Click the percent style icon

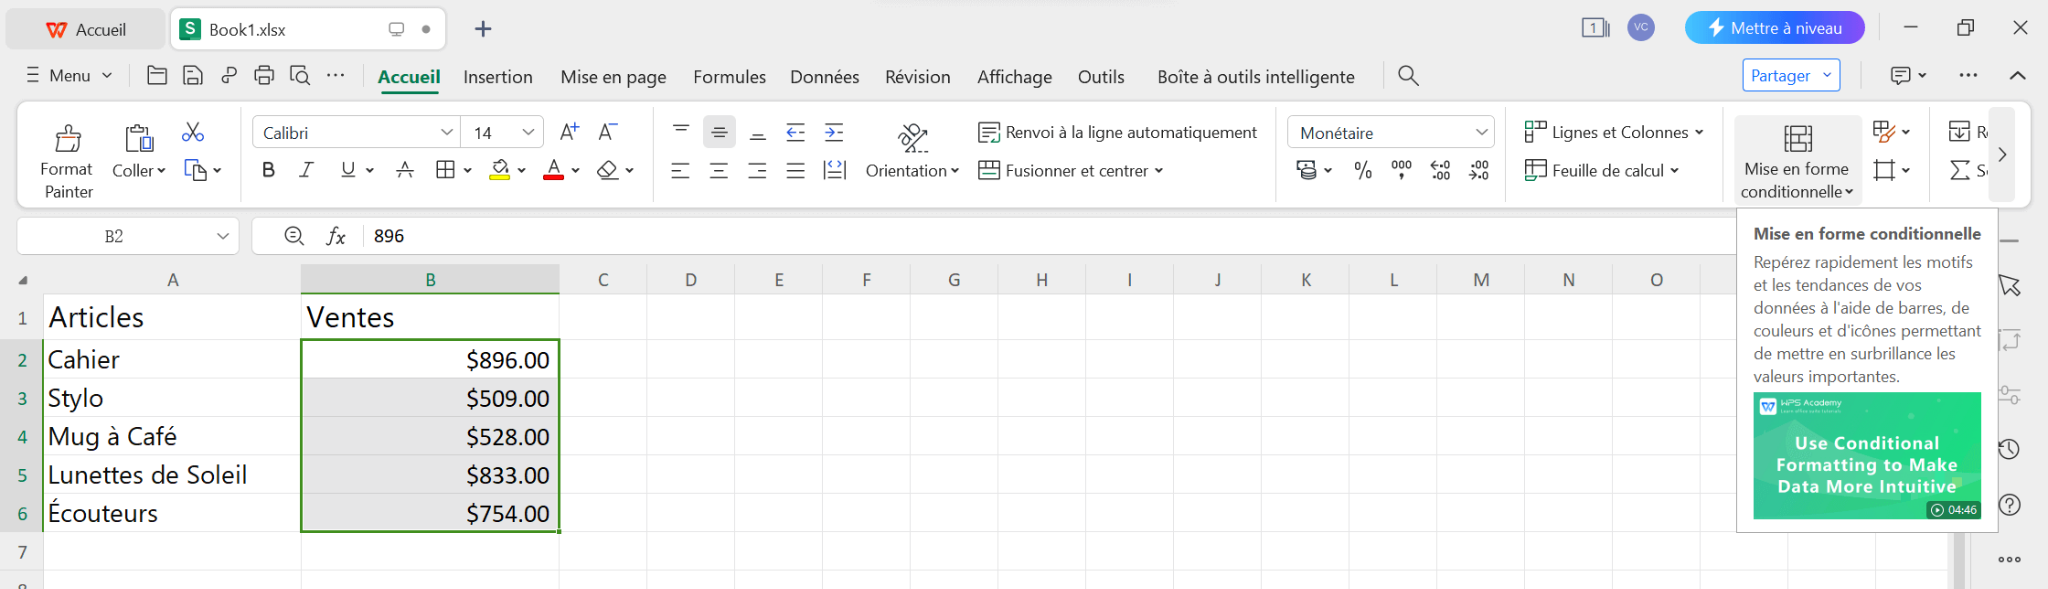[x=1363, y=171]
